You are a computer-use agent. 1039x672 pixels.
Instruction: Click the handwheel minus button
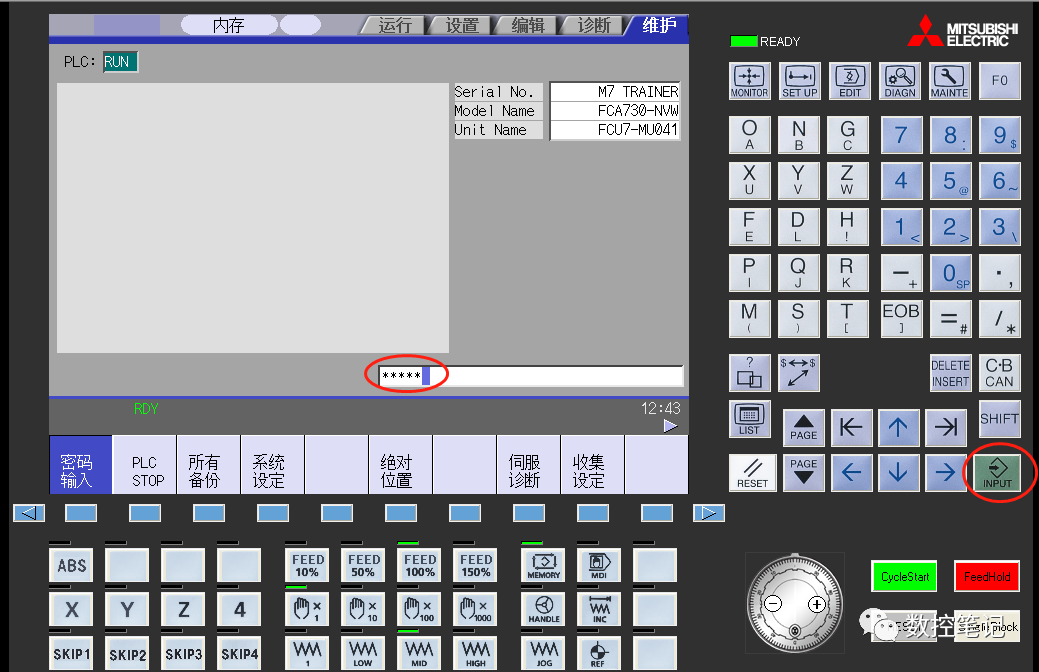click(x=773, y=604)
